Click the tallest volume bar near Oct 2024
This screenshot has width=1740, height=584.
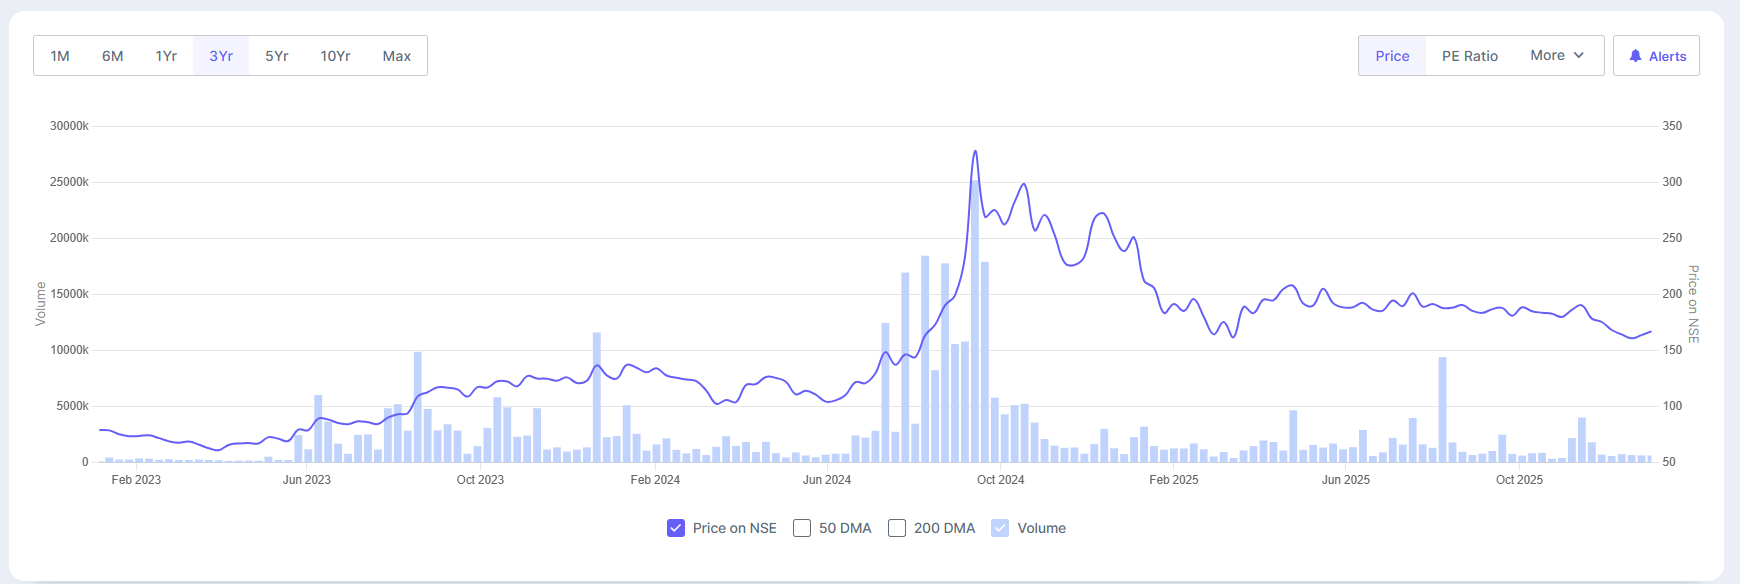tap(975, 320)
